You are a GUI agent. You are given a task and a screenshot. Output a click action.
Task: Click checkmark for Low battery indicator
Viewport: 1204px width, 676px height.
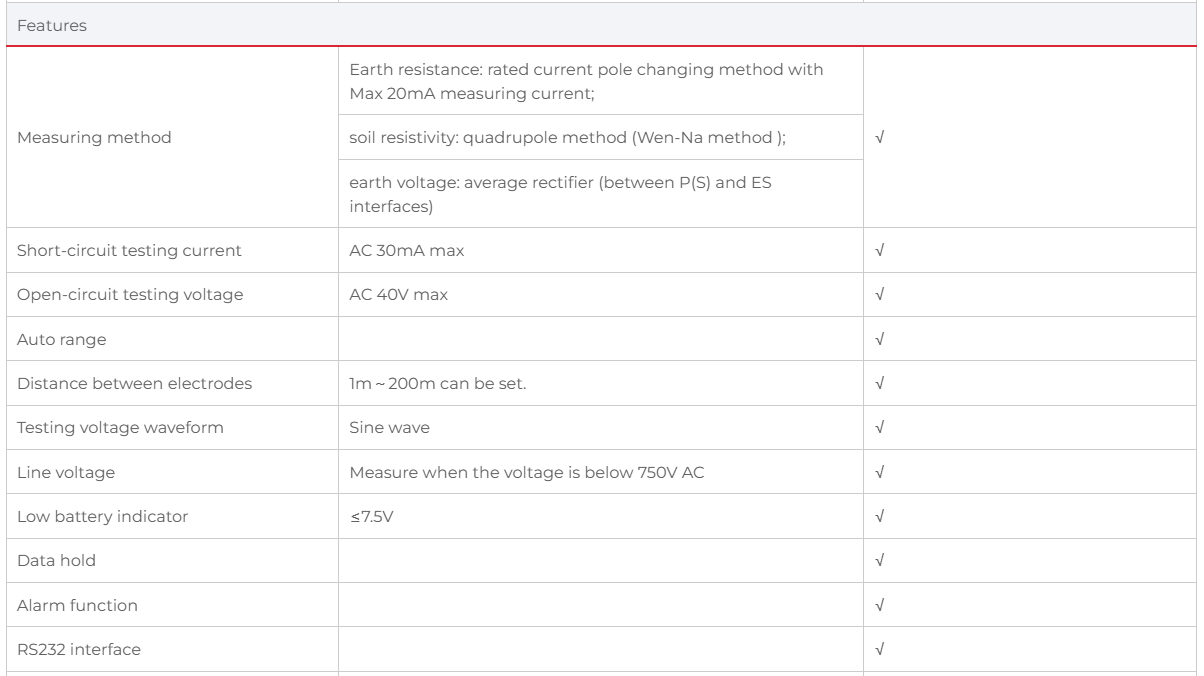(x=879, y=517)
